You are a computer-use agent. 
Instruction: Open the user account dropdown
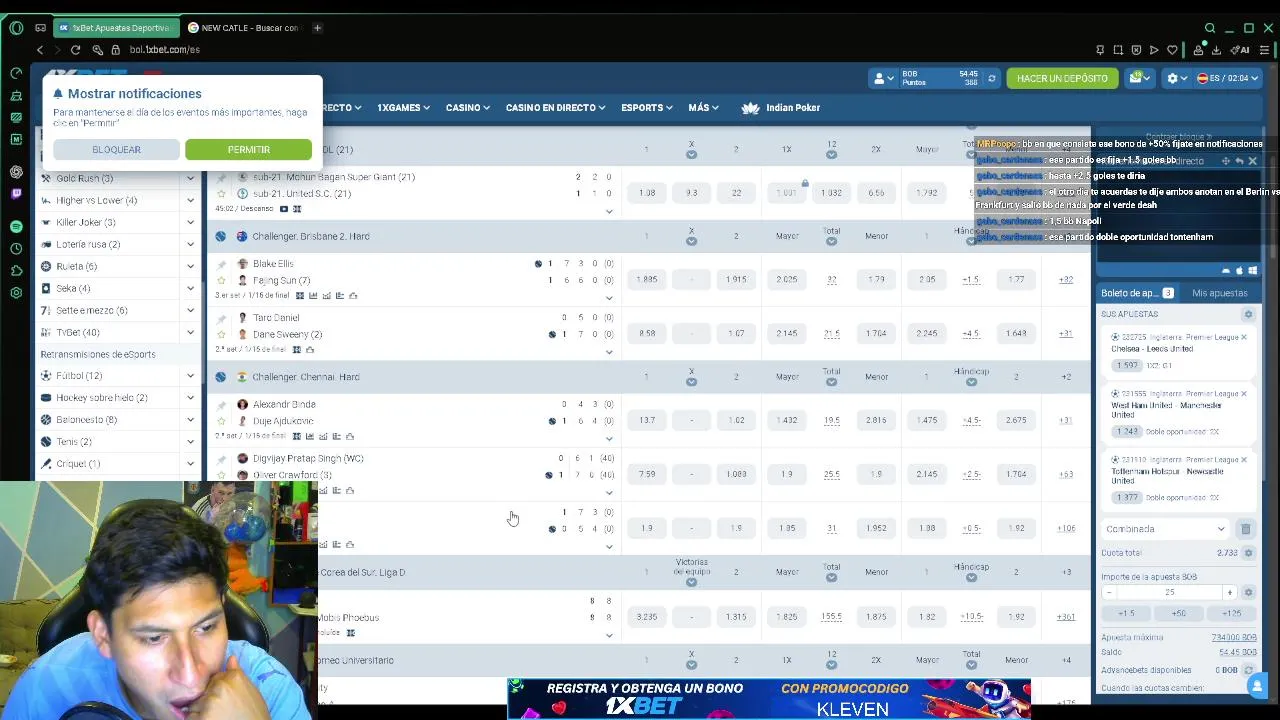(882, 78)
